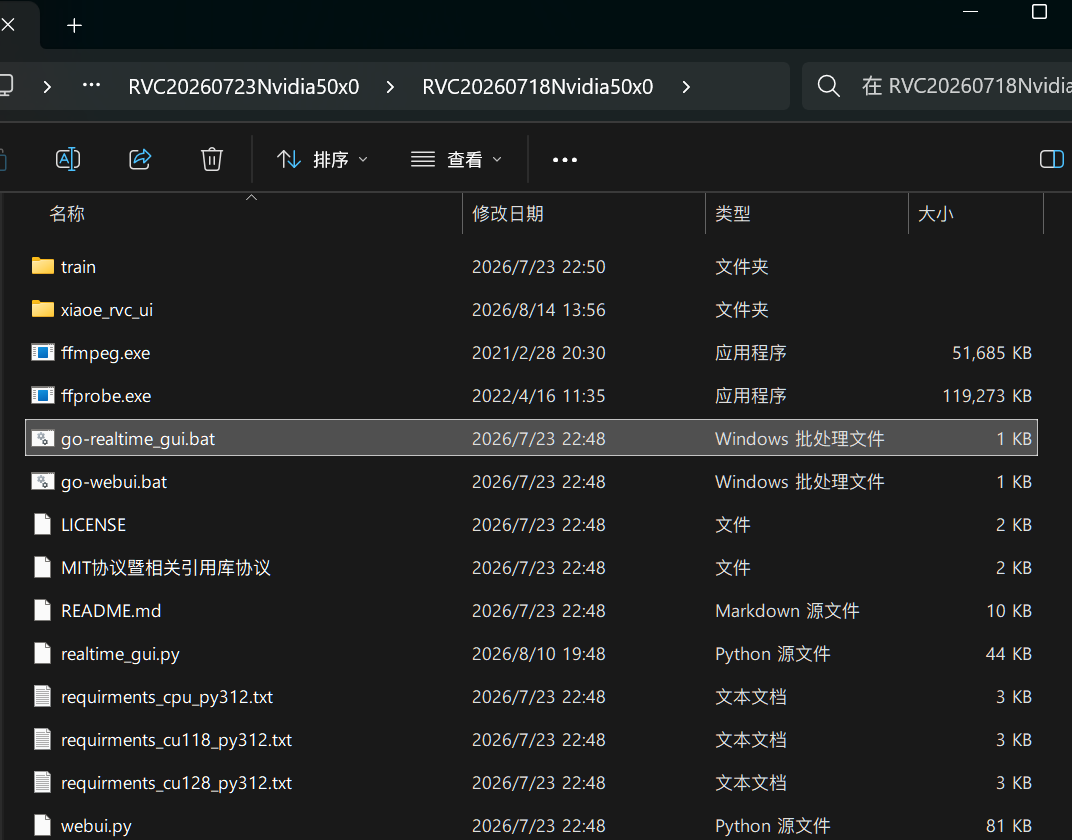Sort by Type (类型) column header

click(733, 214)
